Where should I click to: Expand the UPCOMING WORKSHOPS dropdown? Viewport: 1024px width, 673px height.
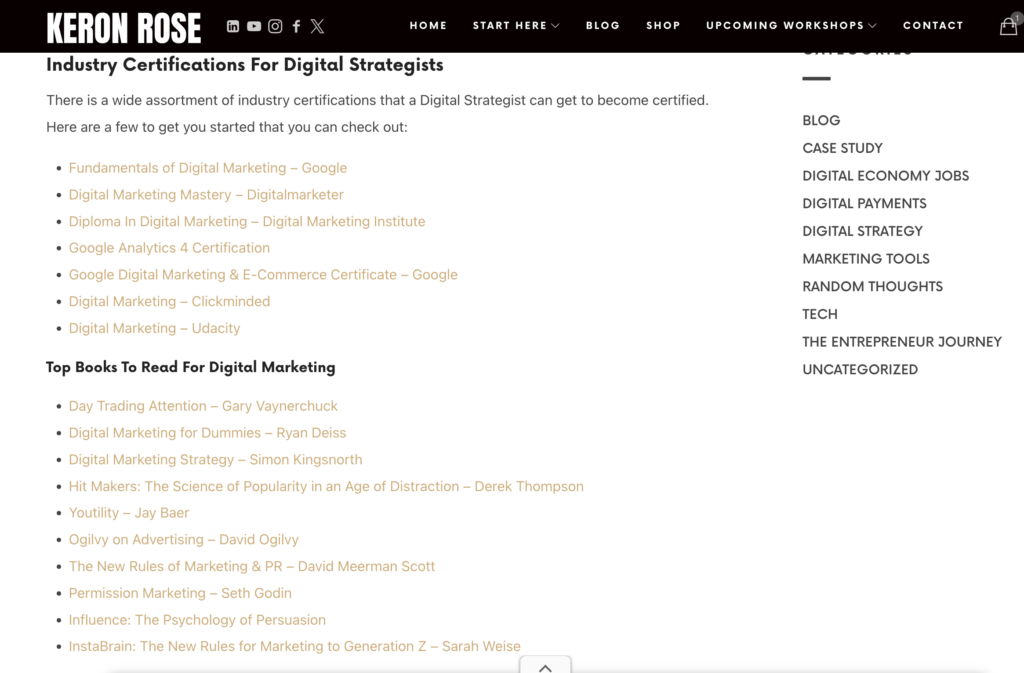(x=790, y=26)
